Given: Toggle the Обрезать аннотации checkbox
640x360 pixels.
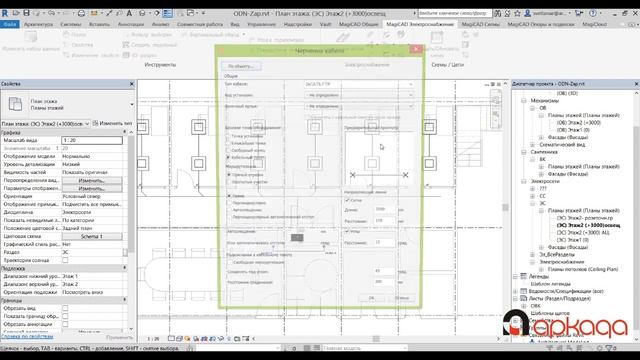Looking at the screenshot, I should tap(65, 324).
